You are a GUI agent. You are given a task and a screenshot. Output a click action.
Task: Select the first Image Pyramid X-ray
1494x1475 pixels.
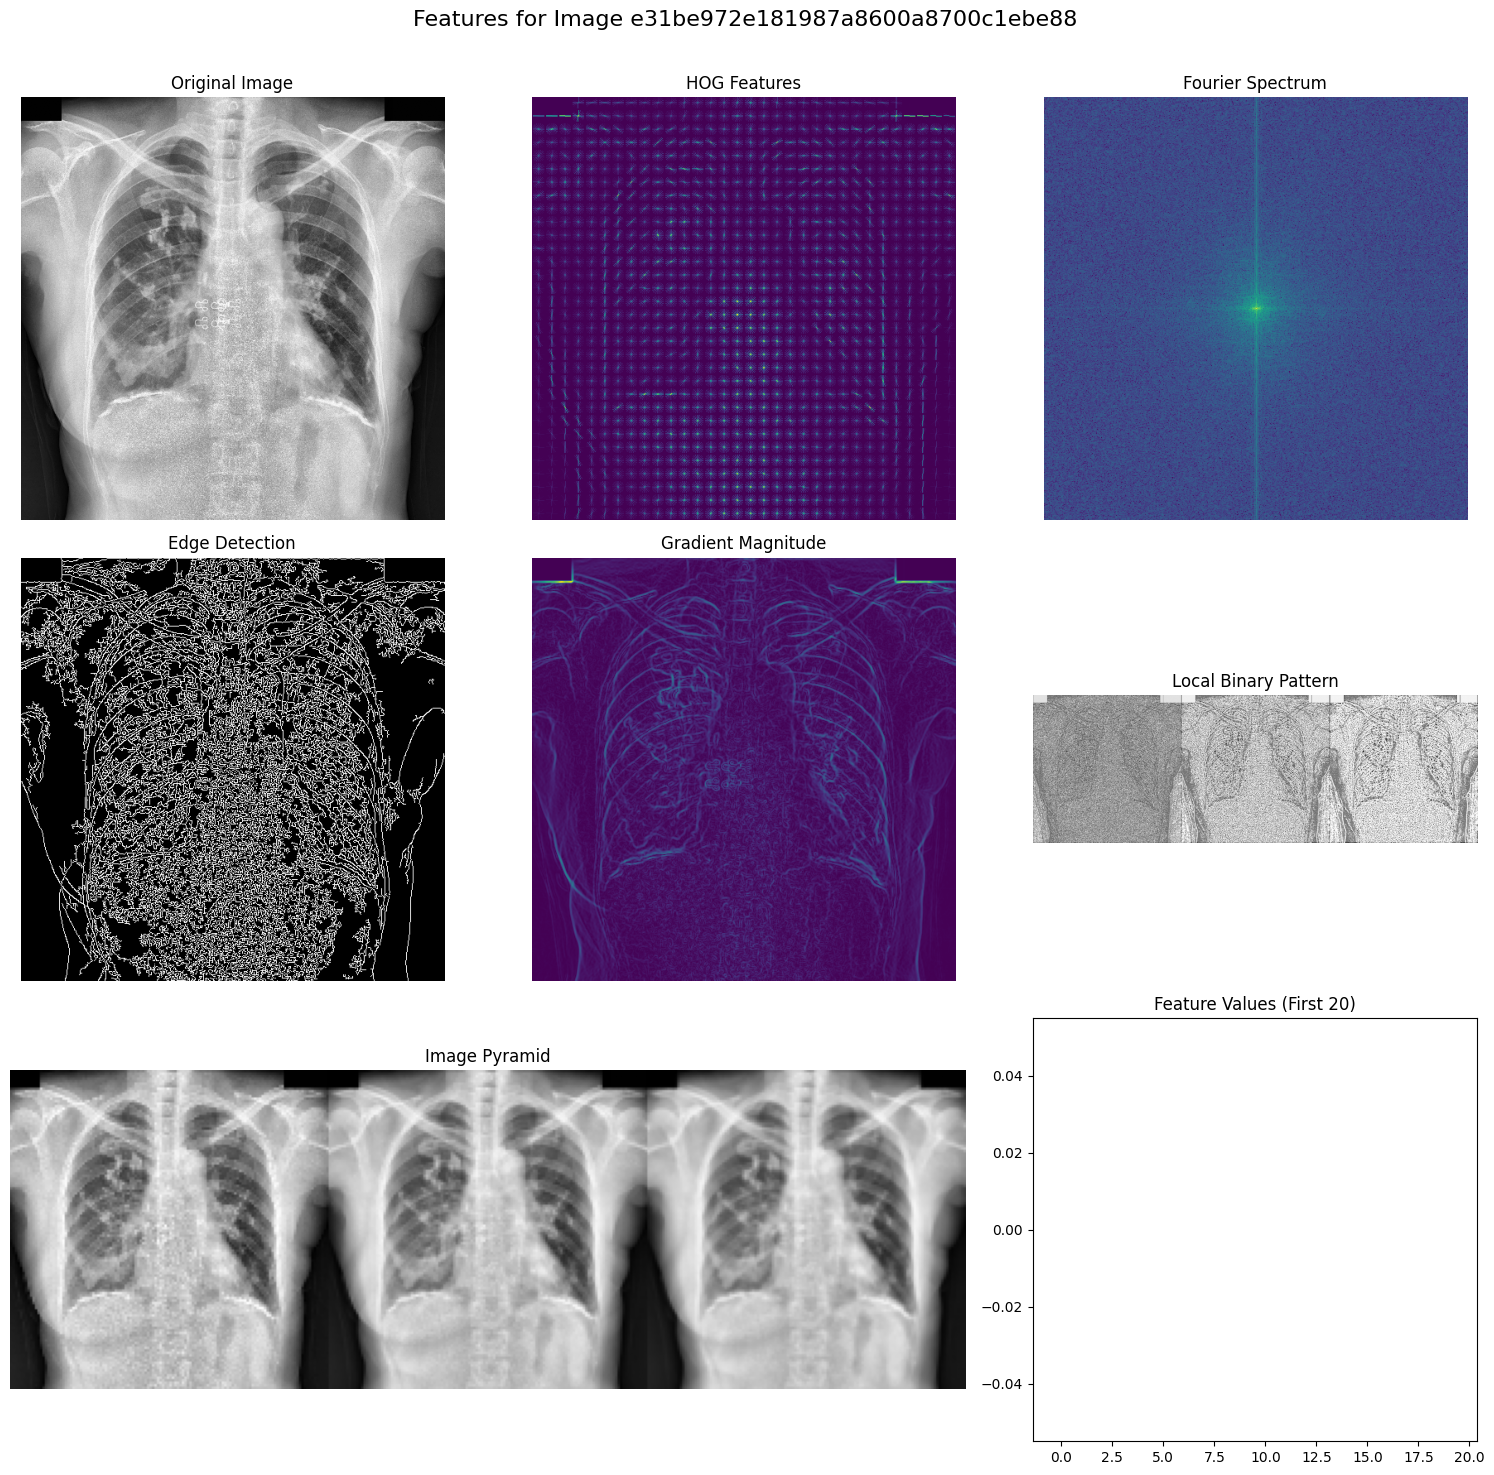169,1229
